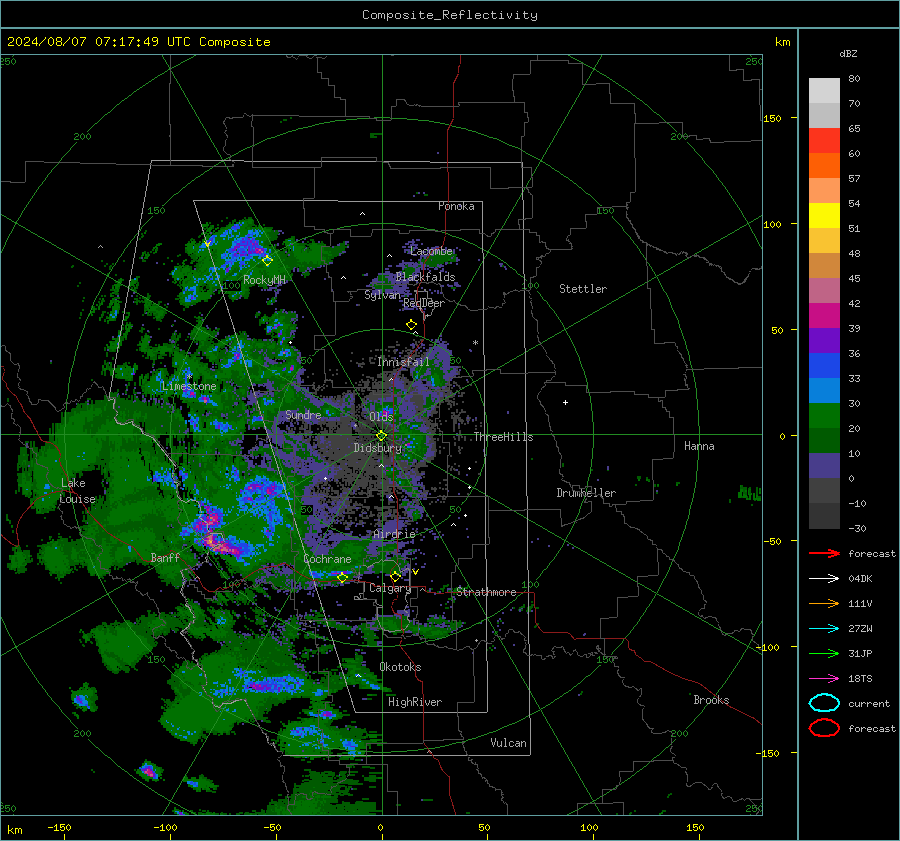
Task: Click the red forecast arrow in legend
Action: (824, 553)
